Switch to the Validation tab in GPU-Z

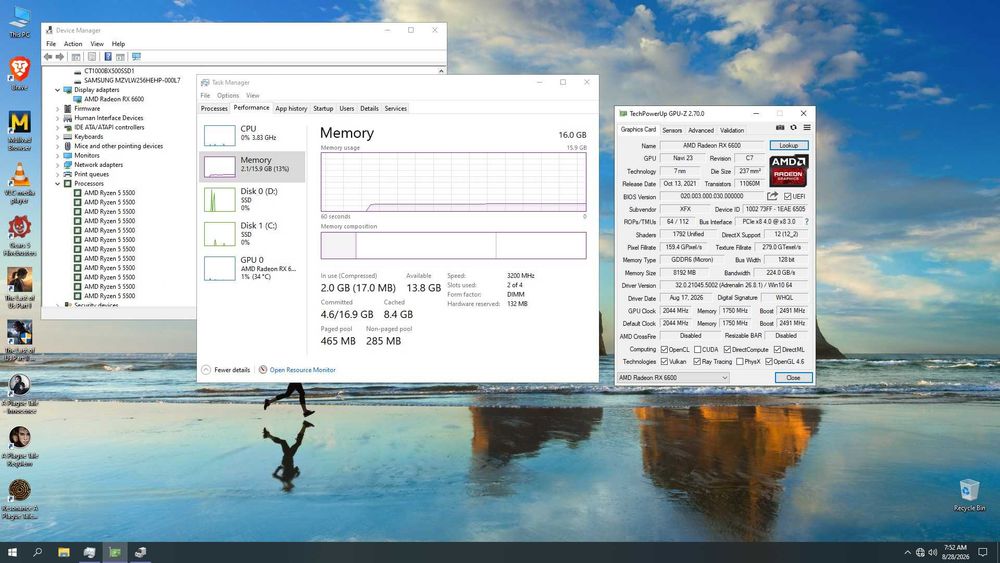732,130
